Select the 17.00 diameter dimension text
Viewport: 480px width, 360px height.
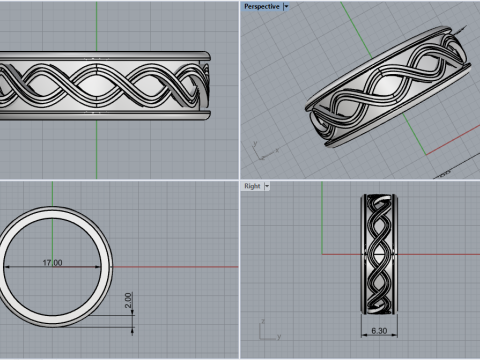pyautogui.click(x=52, y=263)
